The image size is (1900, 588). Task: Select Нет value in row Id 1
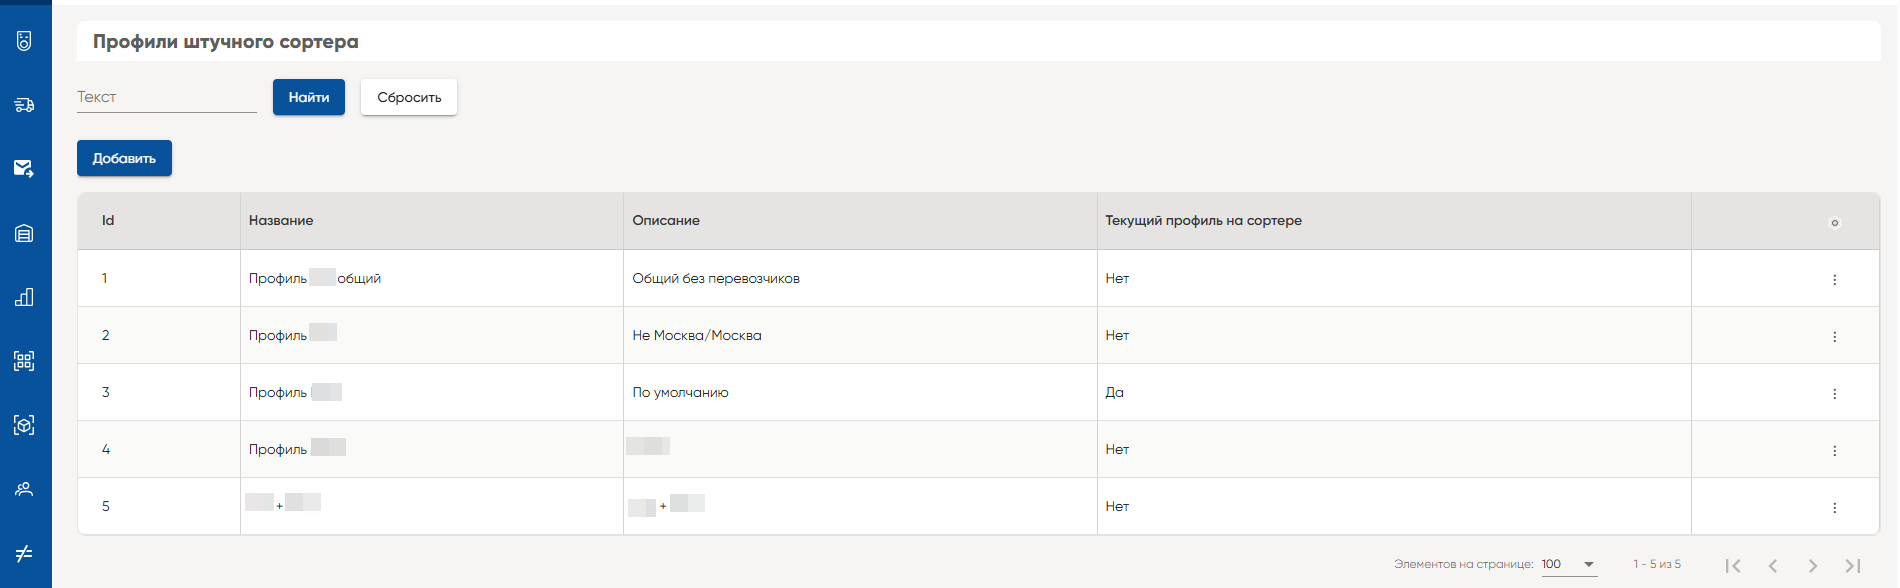click(x=1117, y=278)
